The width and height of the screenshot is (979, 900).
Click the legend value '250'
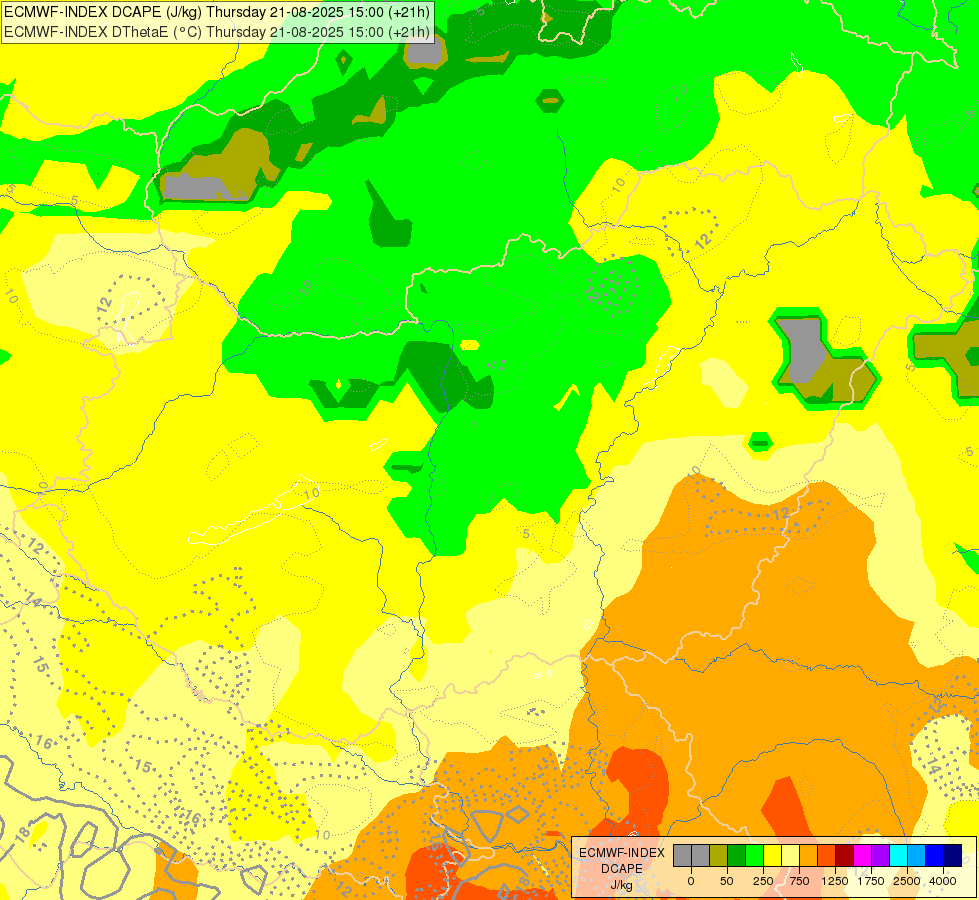(763, 881)
